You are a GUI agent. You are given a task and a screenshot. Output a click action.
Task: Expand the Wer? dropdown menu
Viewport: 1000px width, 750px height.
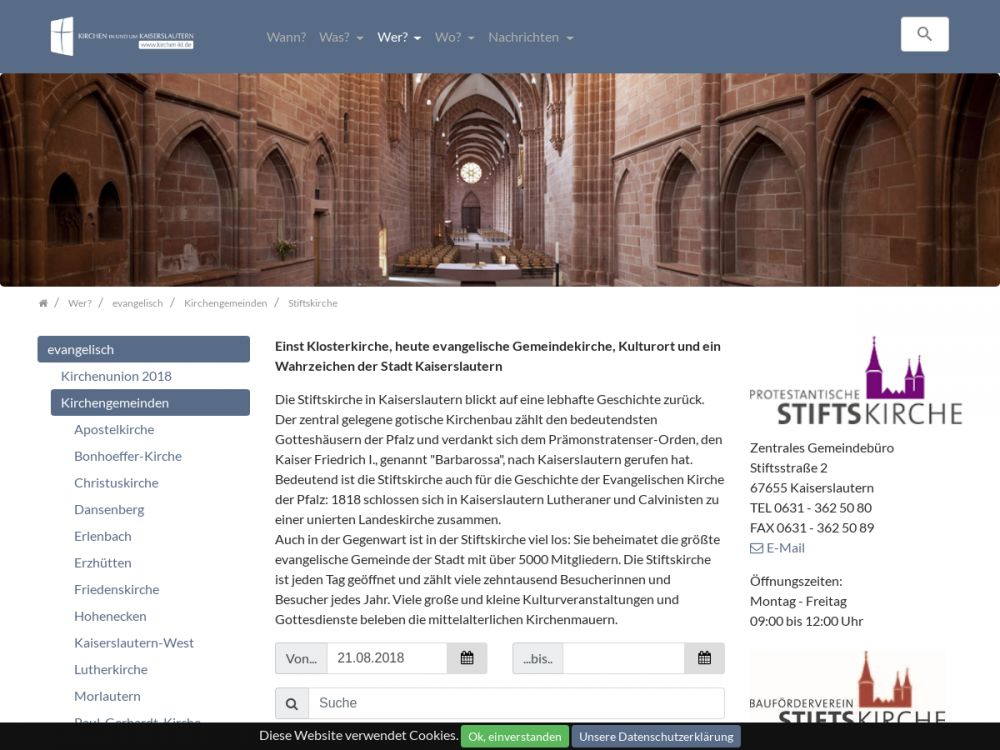pos(399,37)
